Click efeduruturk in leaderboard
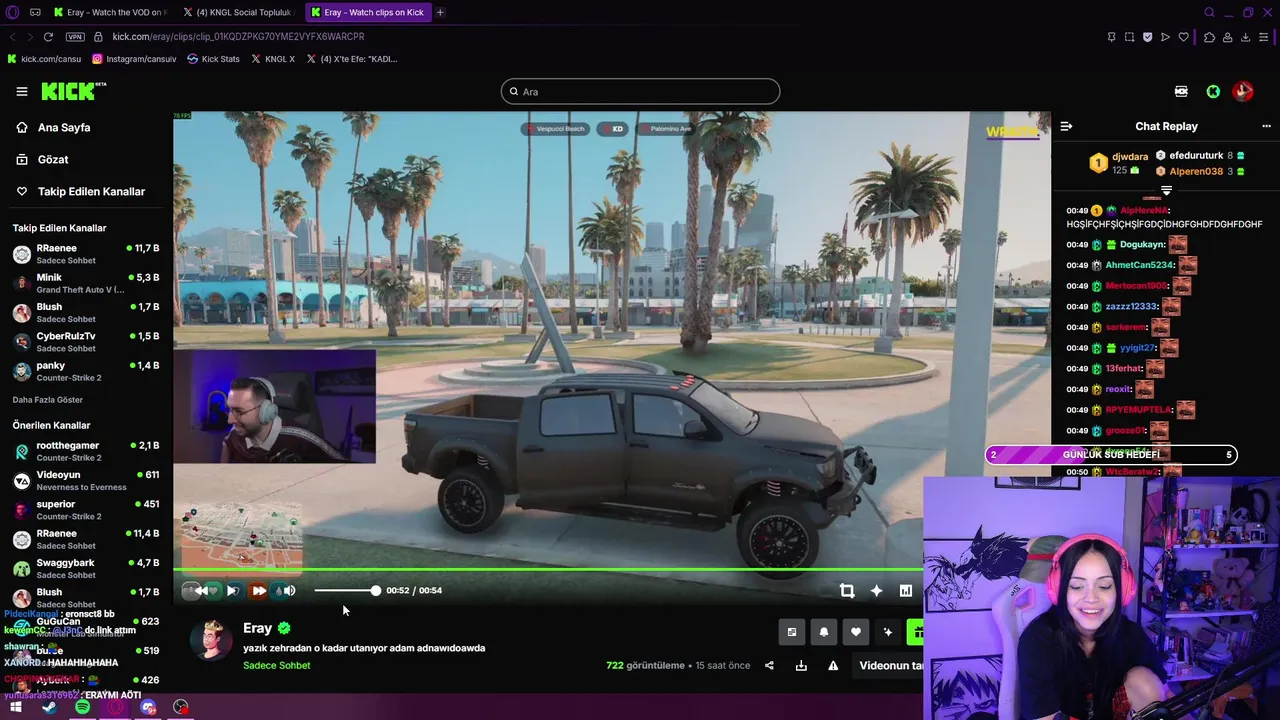Screen dimensions: 1280x720 coord(1196,156)
